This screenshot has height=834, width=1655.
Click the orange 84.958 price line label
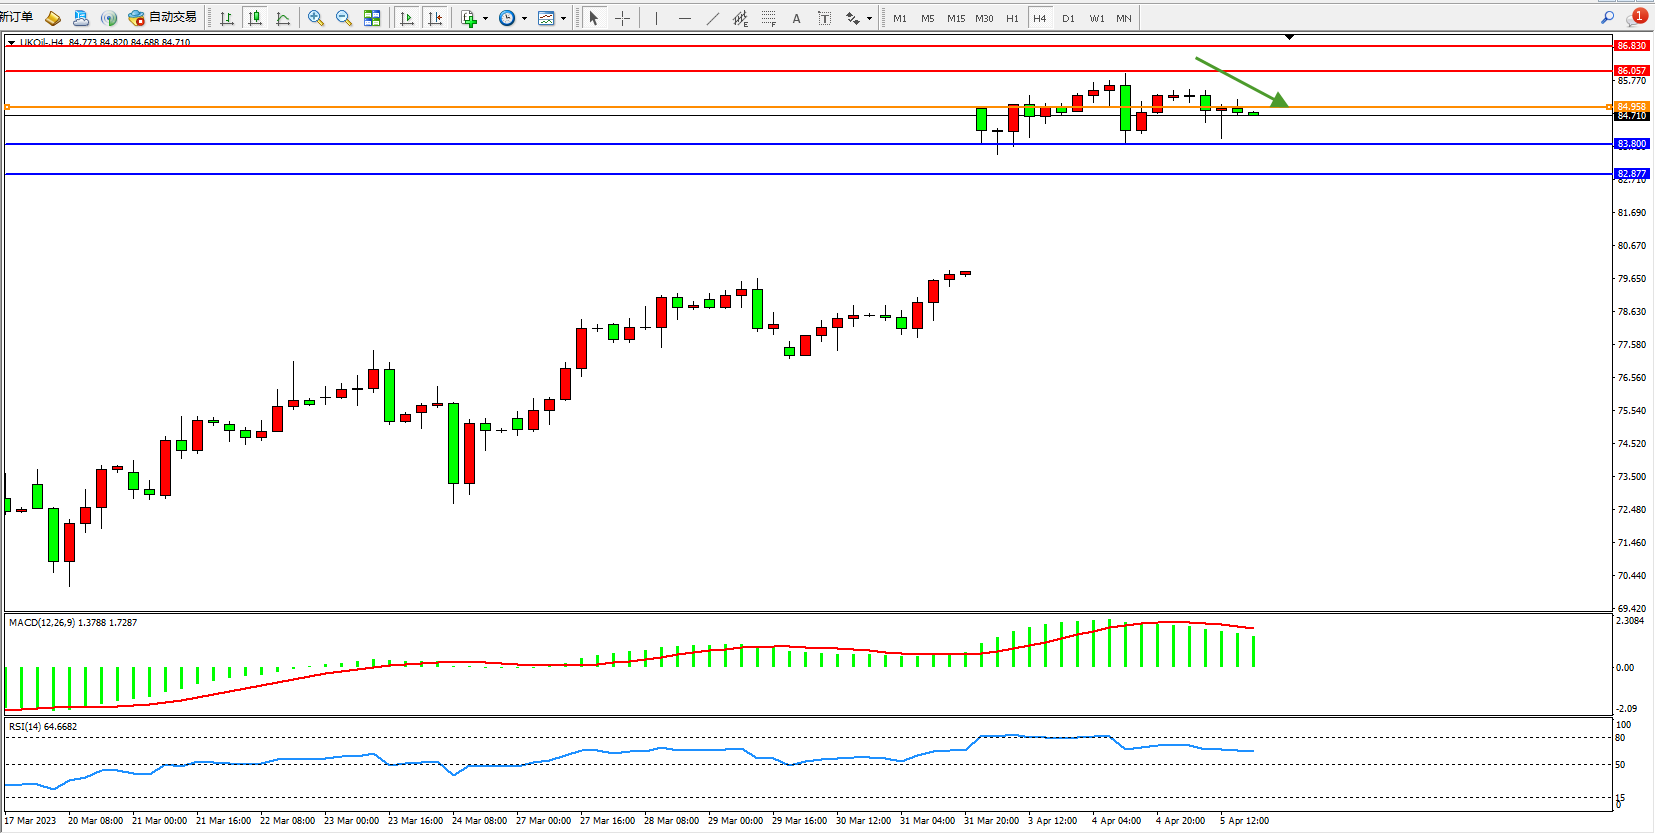1631,106
